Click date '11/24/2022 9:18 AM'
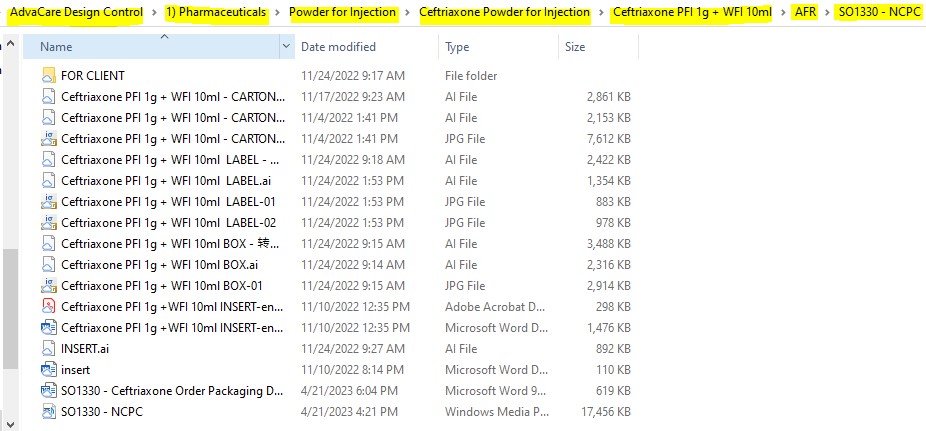Screen dimensions: 926x431 point(353,159)
